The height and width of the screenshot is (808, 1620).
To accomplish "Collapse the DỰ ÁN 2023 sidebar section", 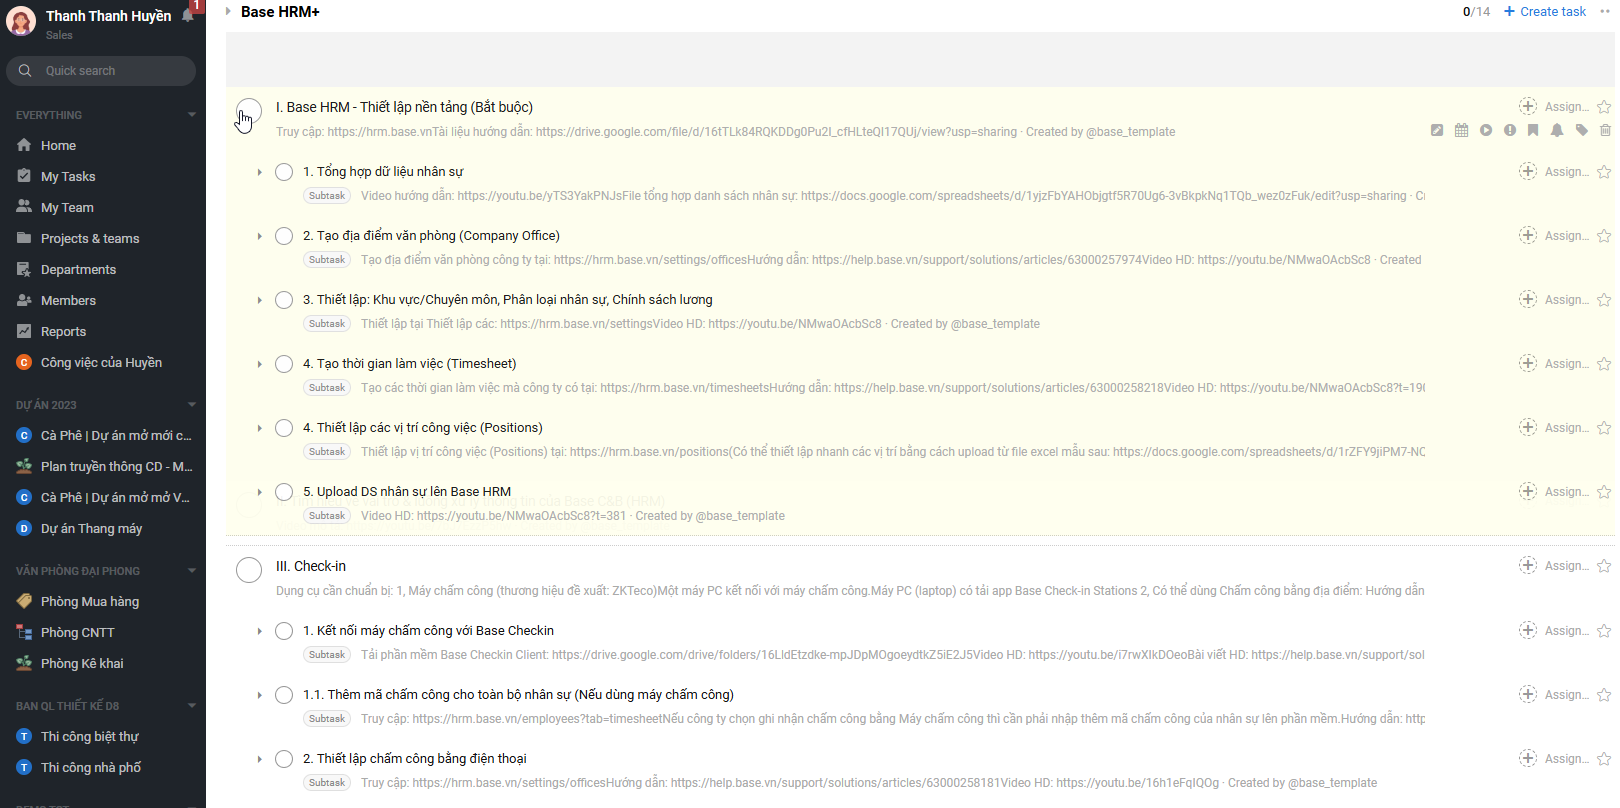I will point(191,405).
